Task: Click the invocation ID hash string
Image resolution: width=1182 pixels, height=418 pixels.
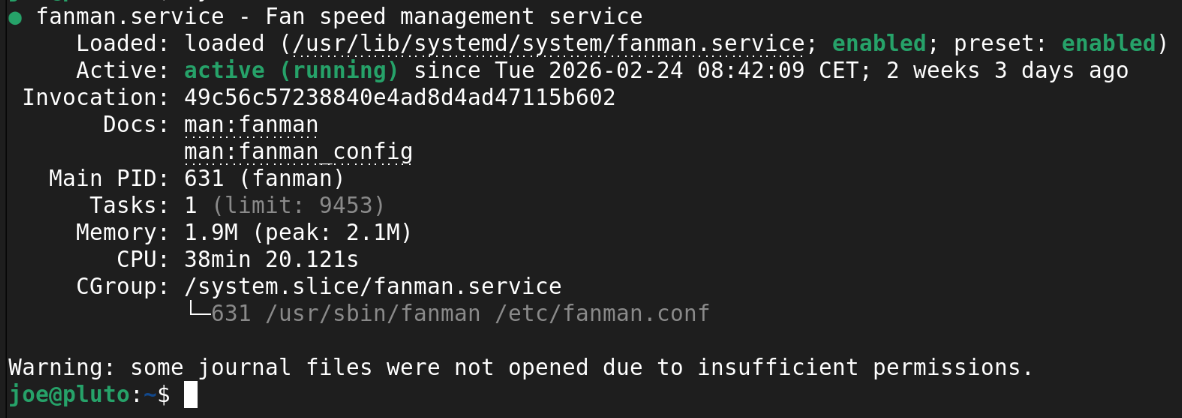Action: [x=400, y=98]
